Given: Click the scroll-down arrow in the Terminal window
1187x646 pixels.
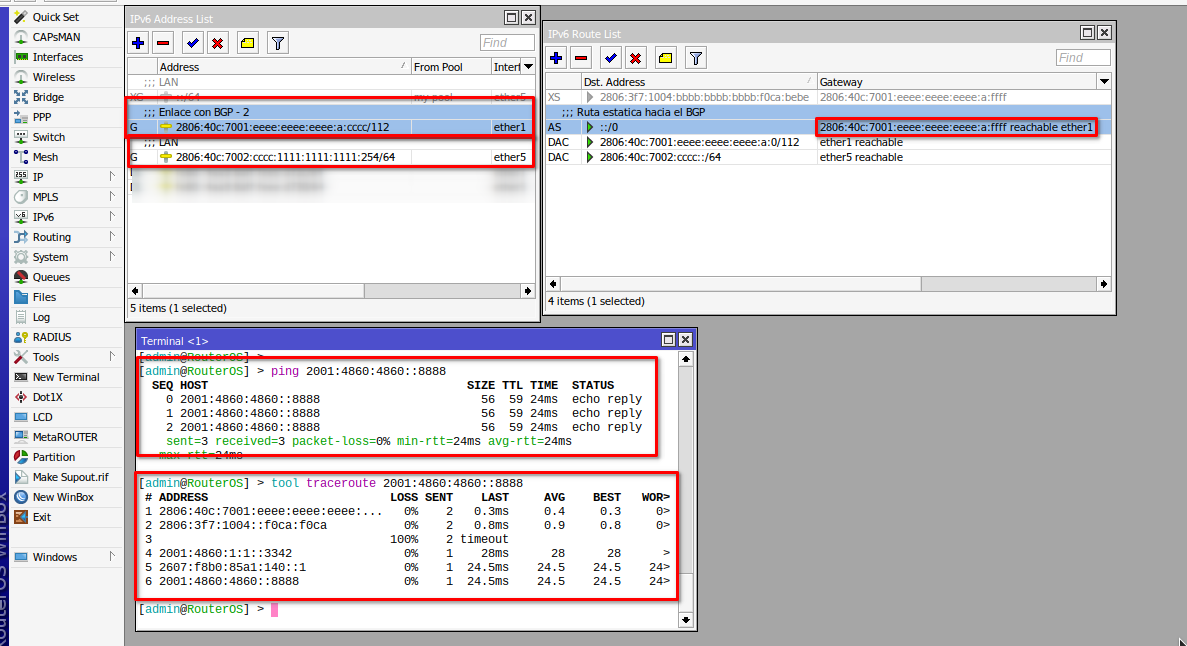Looking at the screenshot, I should click(x=686, y=619).
